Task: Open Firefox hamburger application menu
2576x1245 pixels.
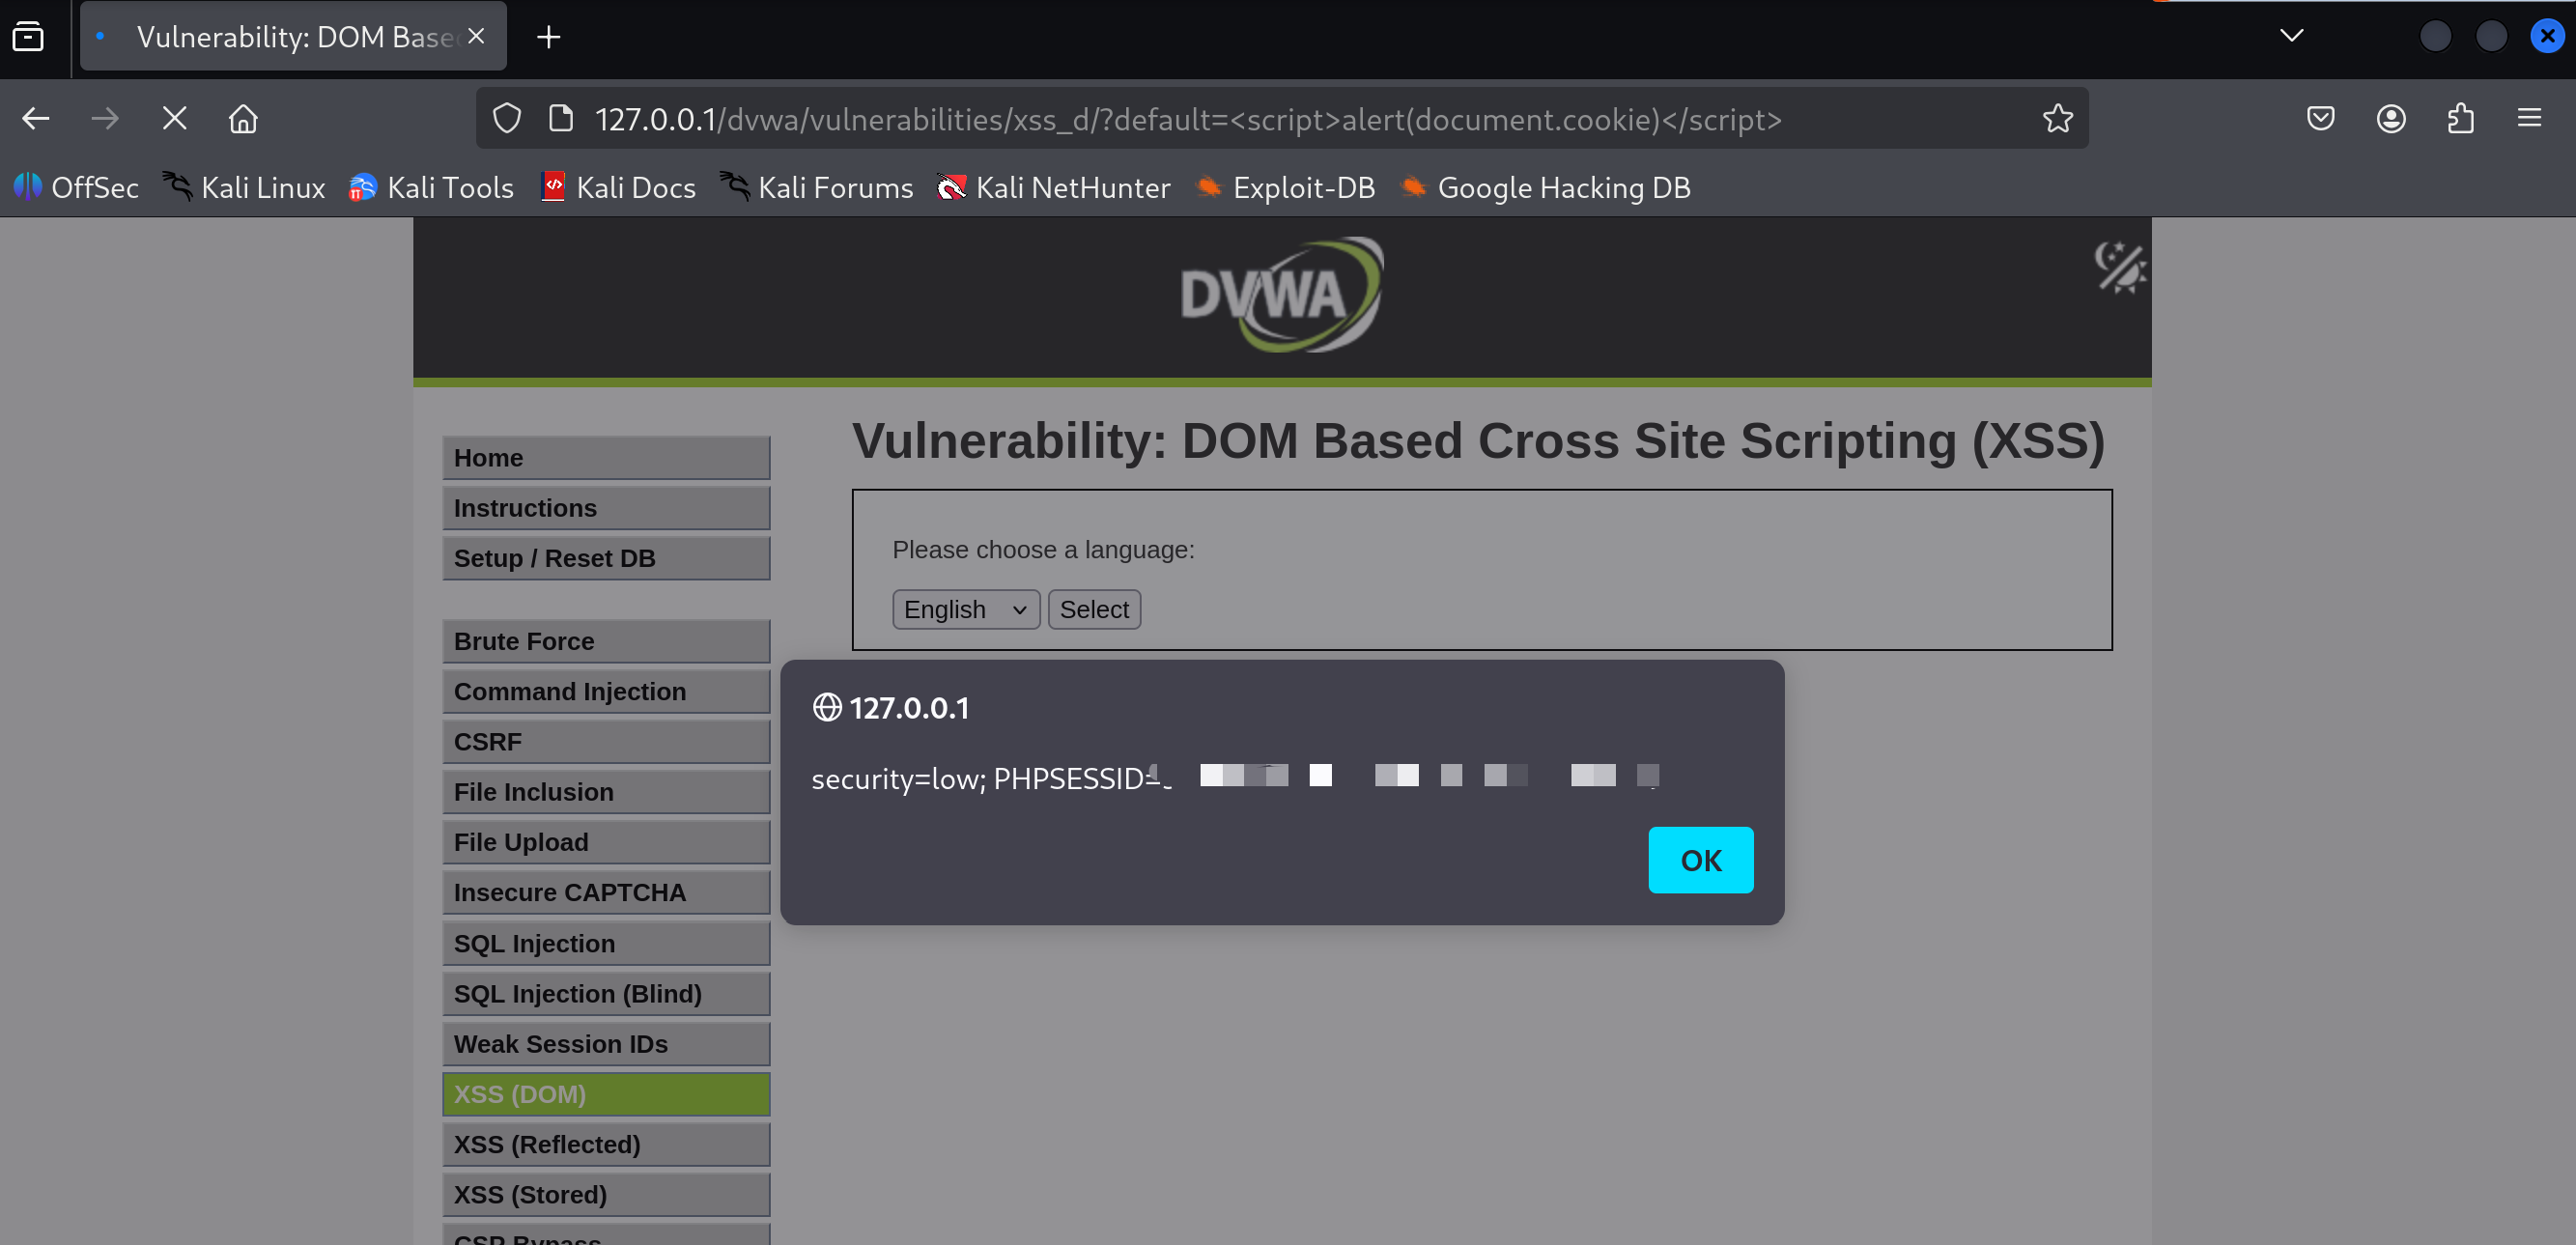Action: (x=2529, y=119)
